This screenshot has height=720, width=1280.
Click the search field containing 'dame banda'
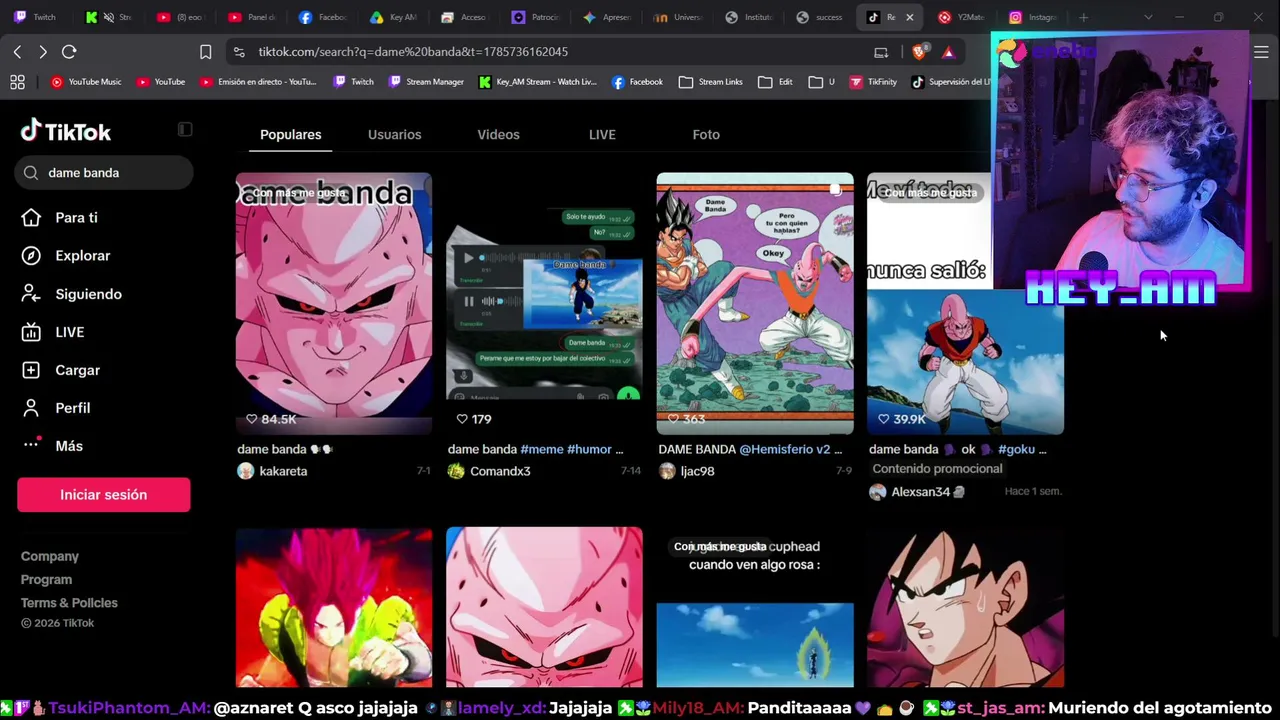click(105, 173)
